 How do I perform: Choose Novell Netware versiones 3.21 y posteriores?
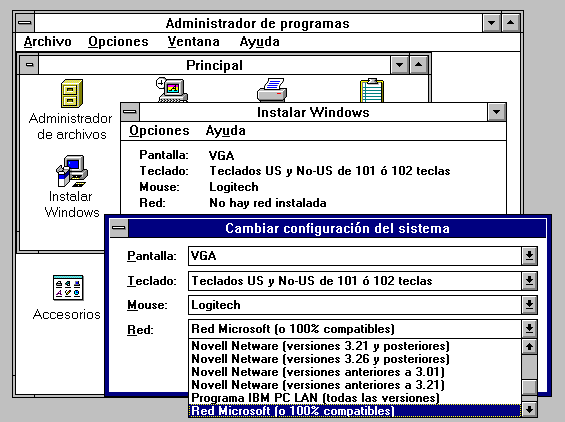coord(355,346)
